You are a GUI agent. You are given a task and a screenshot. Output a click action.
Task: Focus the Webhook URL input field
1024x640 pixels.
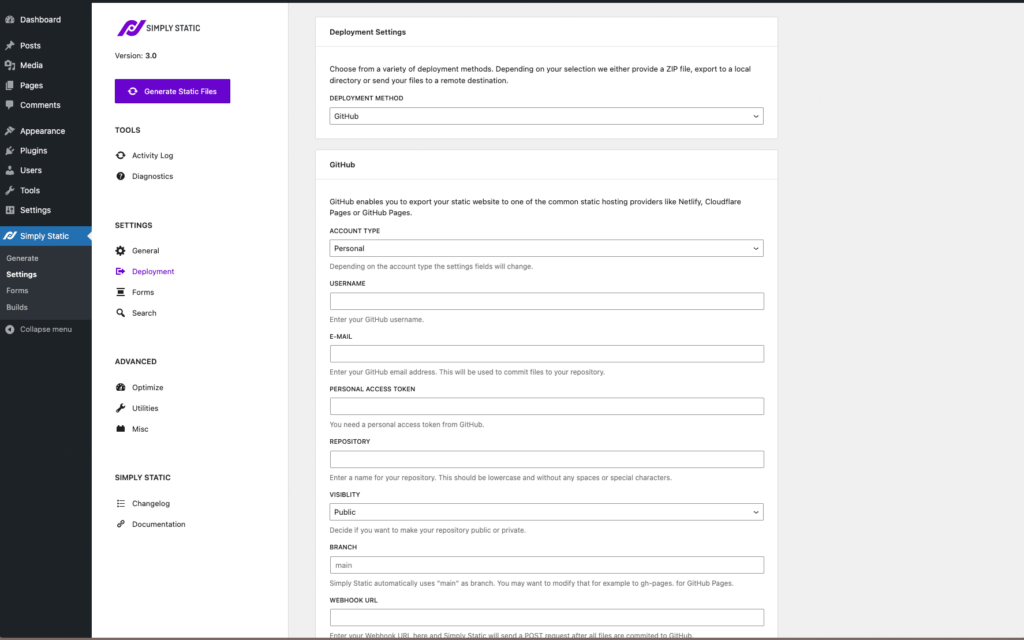coord(546,618)
